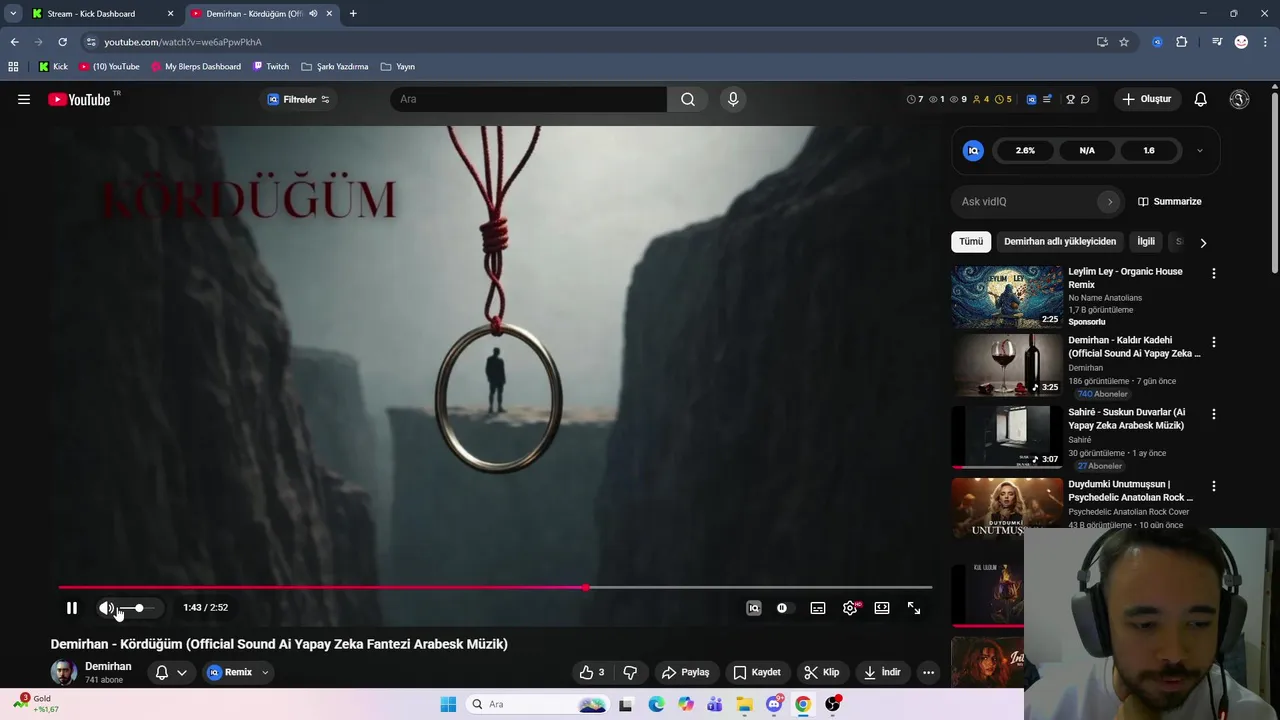Open options for Suskun Duvarlar video
Viewport: 1280px width, 720px height.
coord(1214,414)
